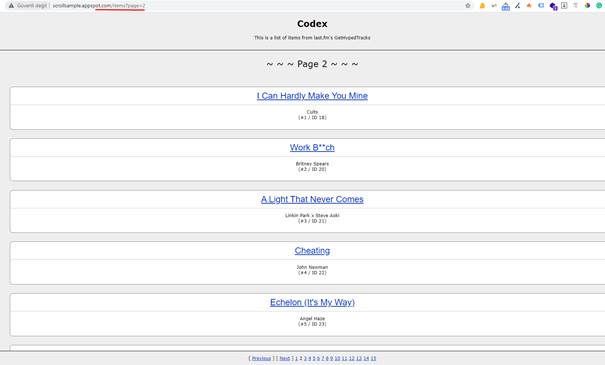Image resolution: width=605 pixels, height=365 pixels.
Task: Open the 'Echelon (It's My Way)' link
Action: [312, 302]
